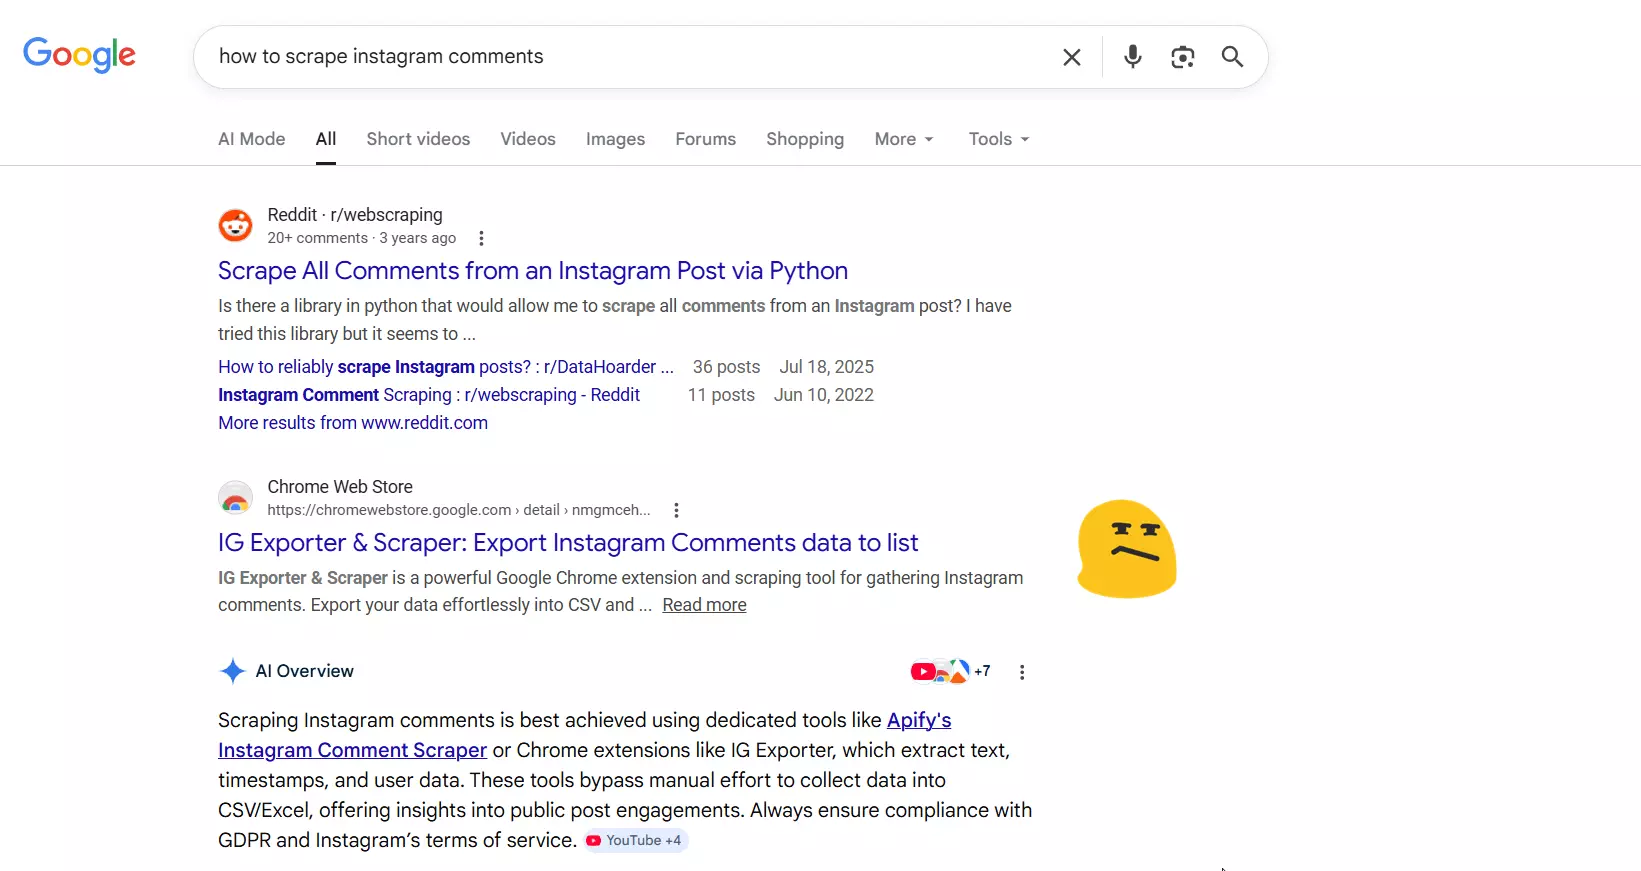Click "More results from www.reddit.com"
The width and height of the screenshot is (1641, 871).
tap(352, 423)
